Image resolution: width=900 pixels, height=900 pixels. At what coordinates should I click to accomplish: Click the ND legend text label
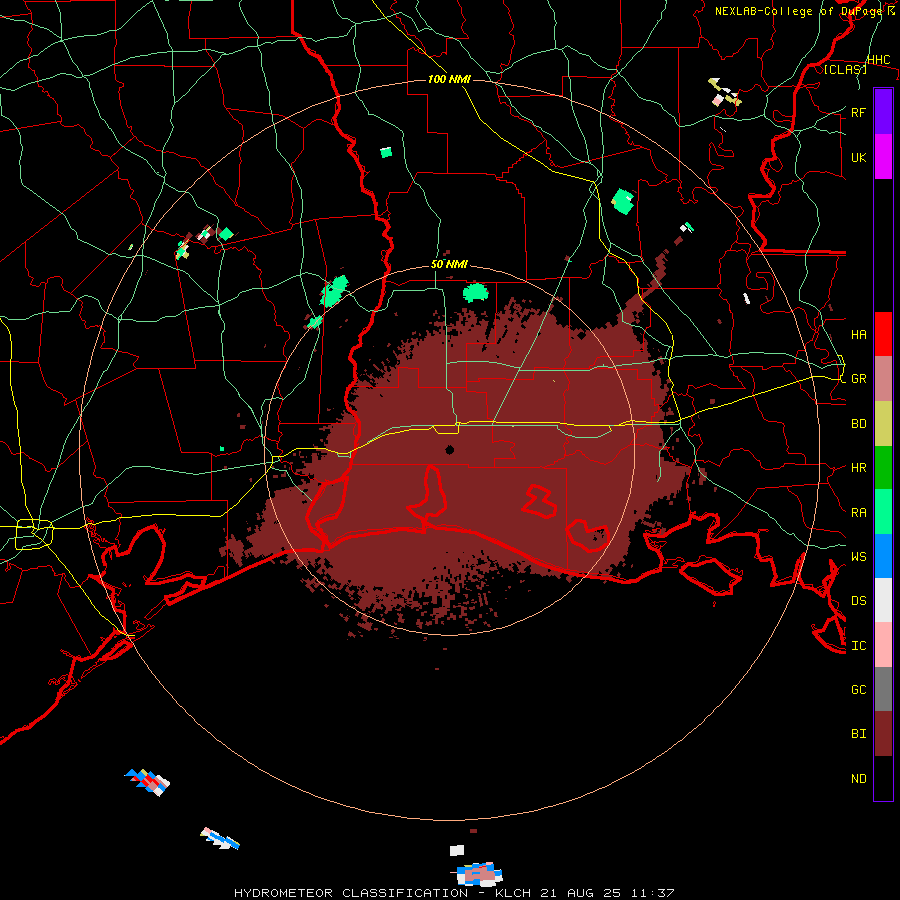(x=858, y=778)
